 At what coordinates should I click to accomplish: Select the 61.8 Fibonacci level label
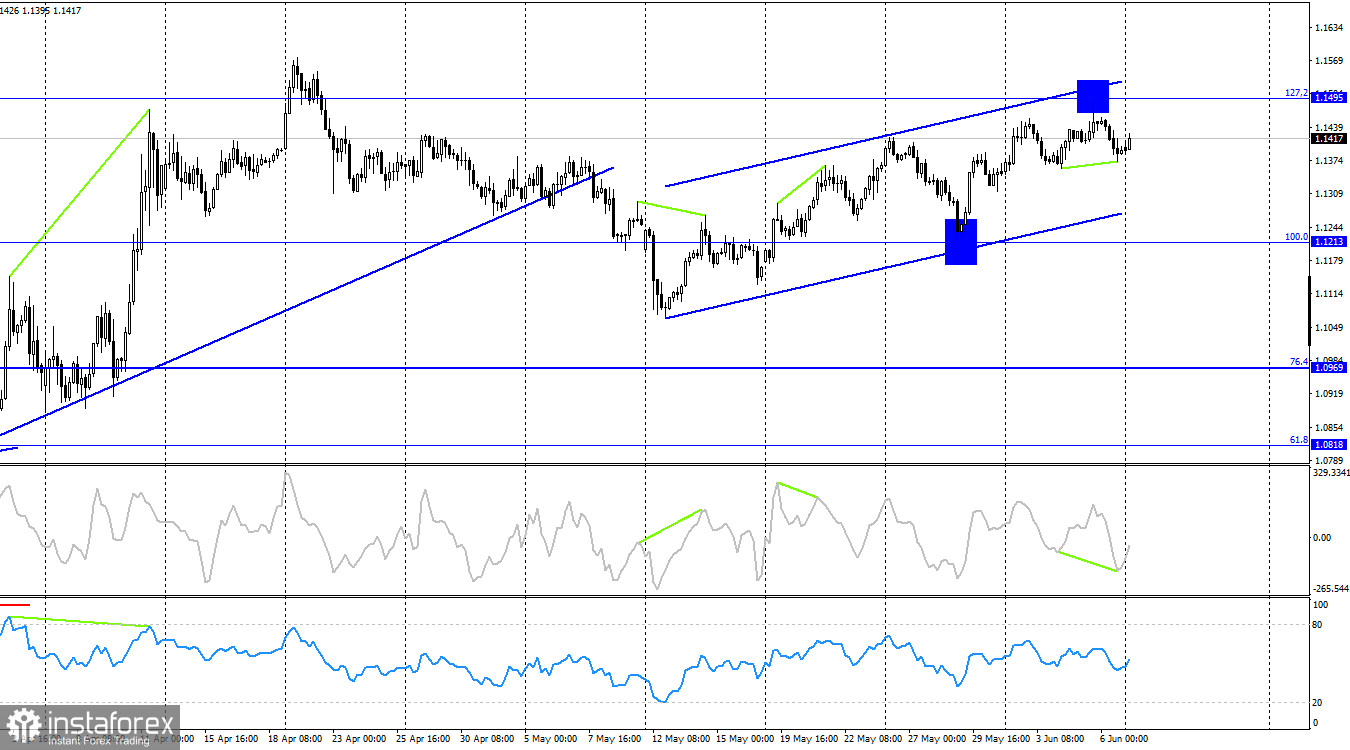[x=1298, y=439]
